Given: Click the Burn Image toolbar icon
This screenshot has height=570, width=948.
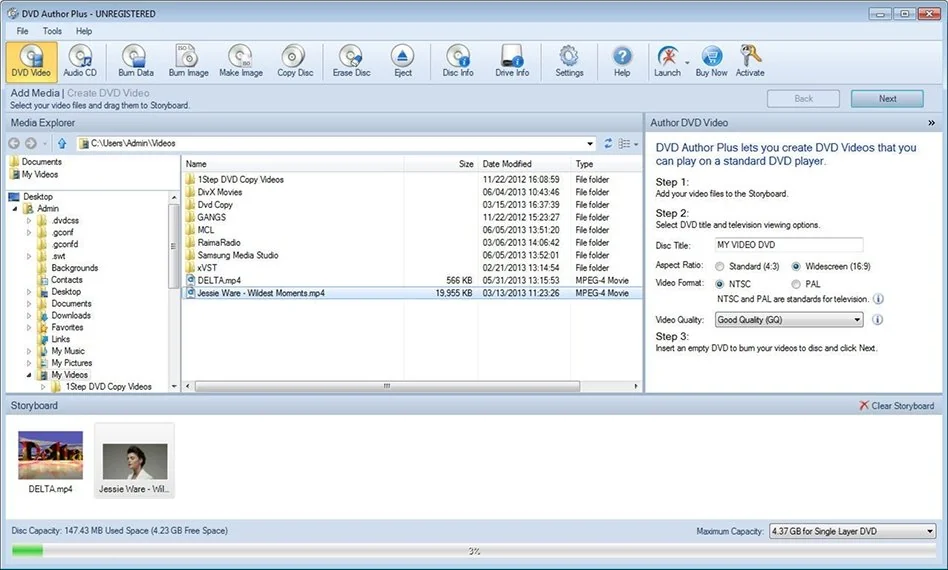Looking at the screenshot, I should point(188,60).
